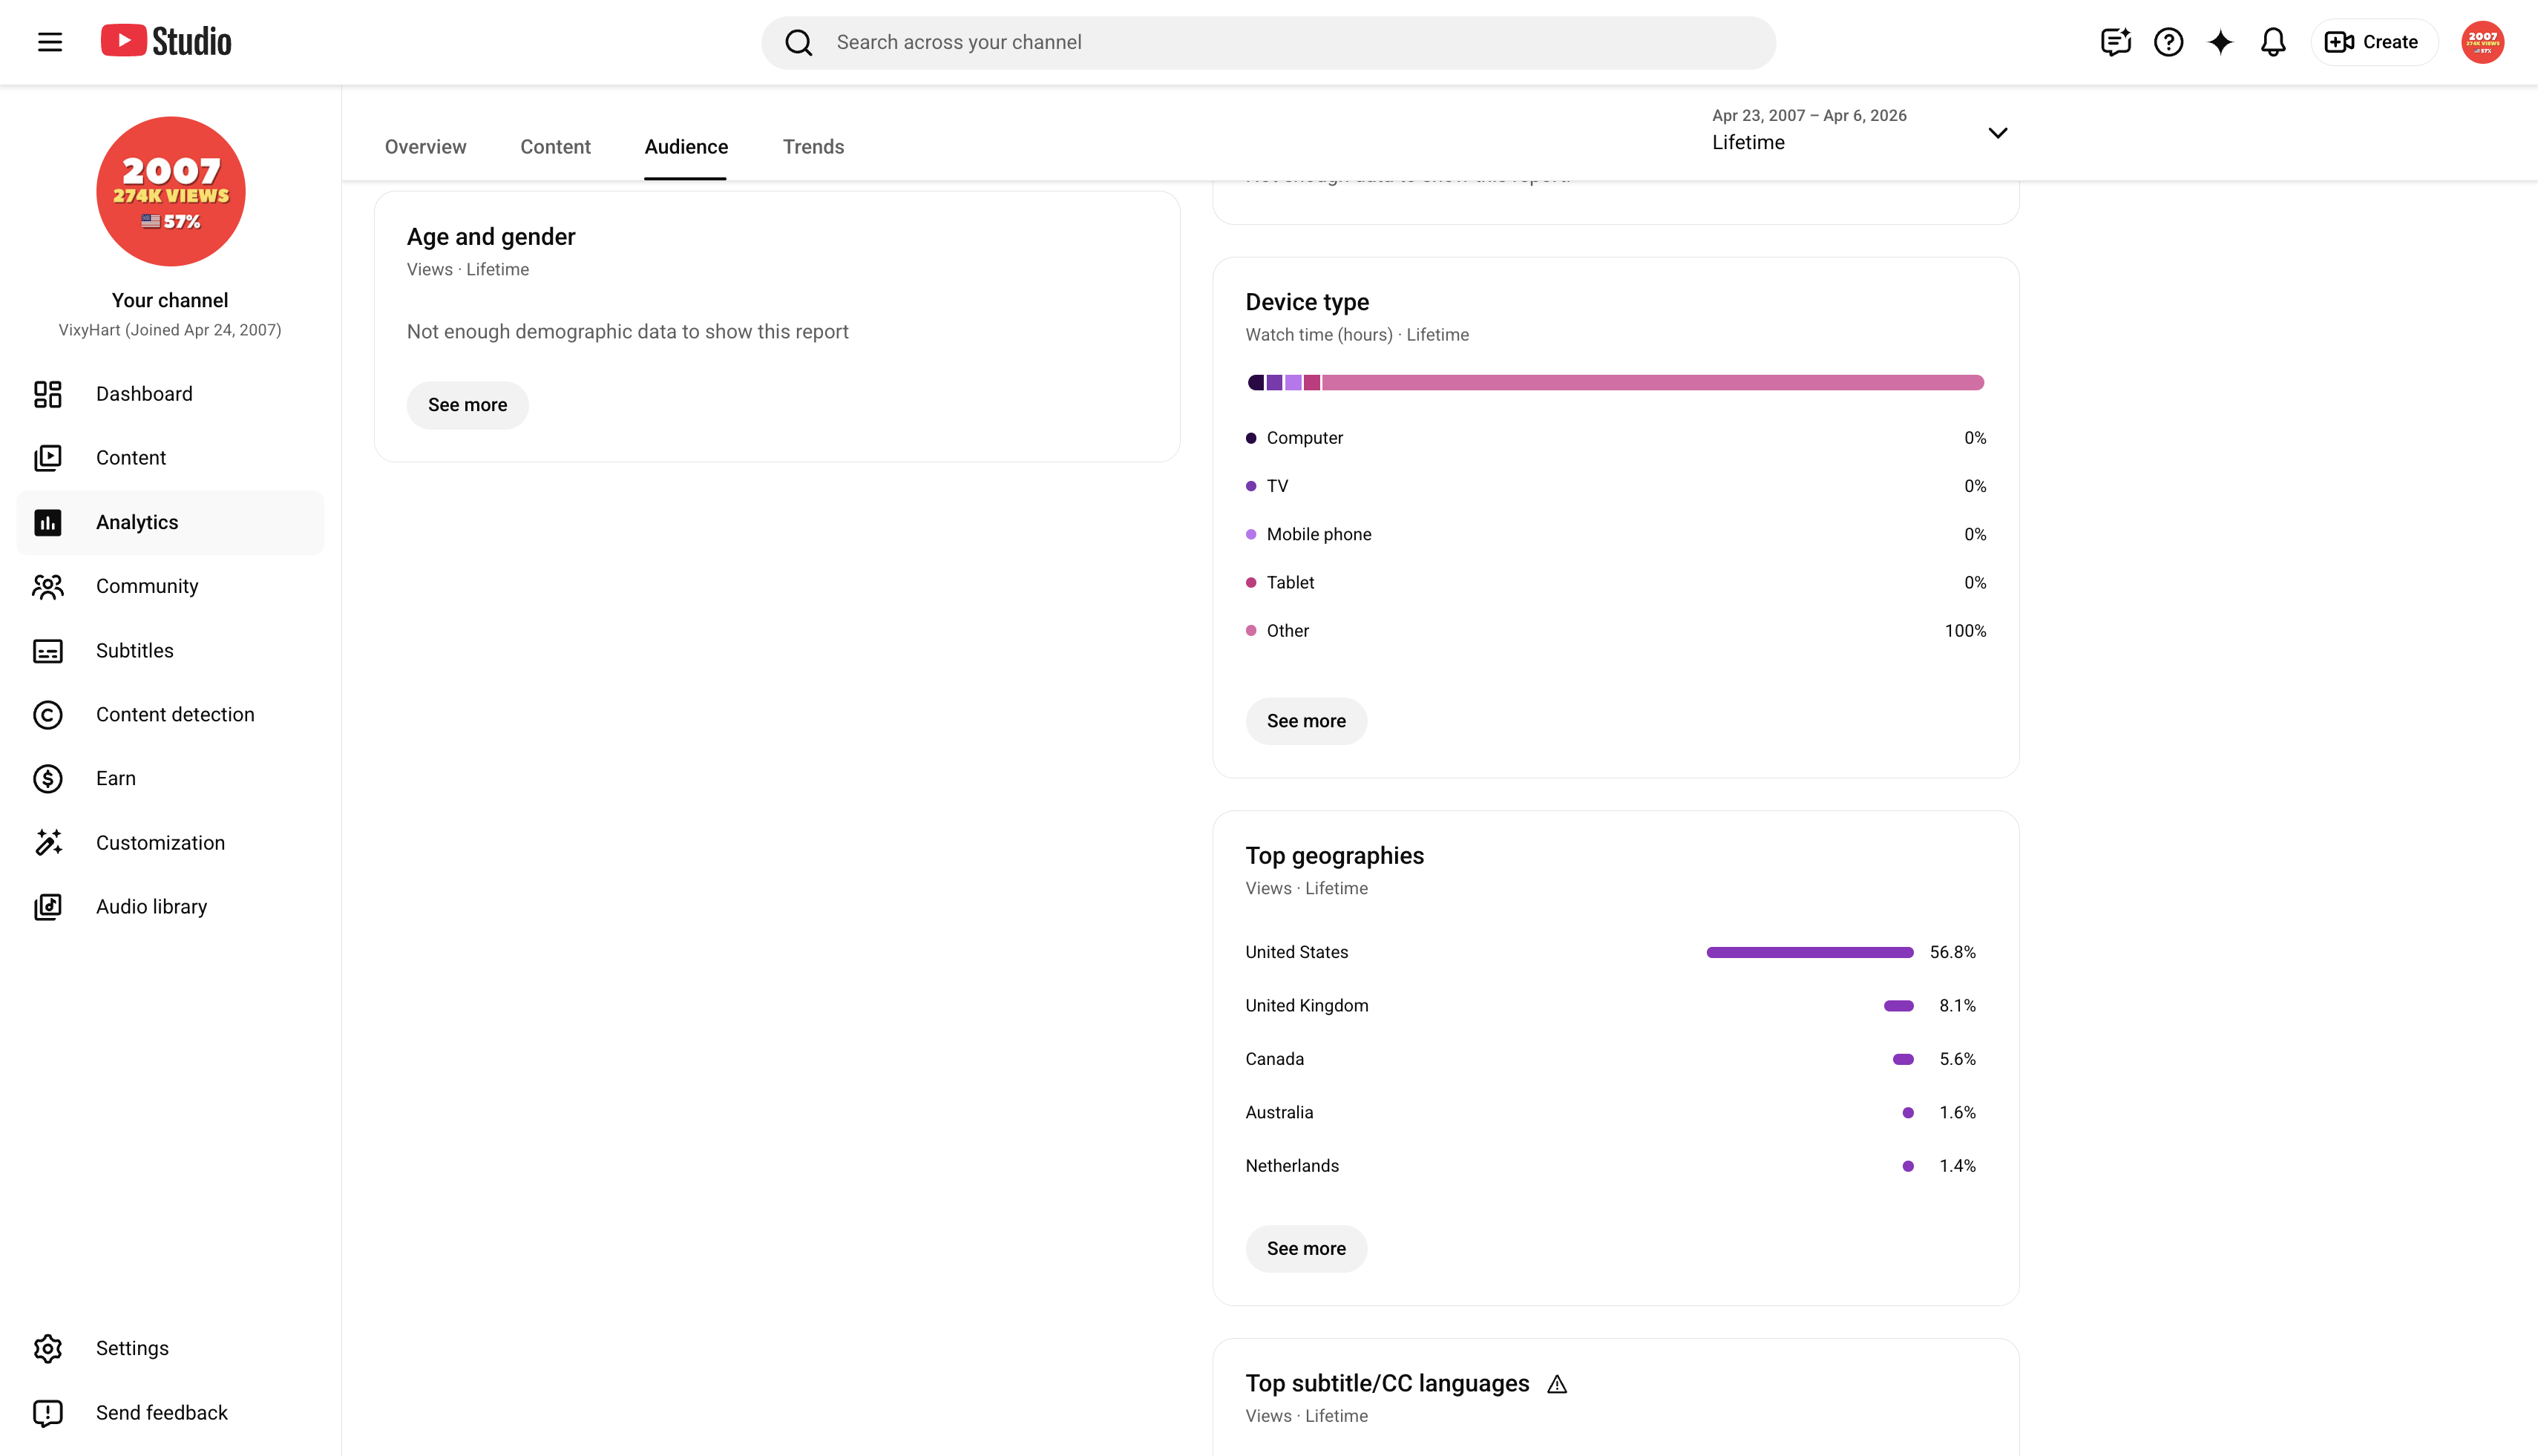Image resolution: width=2538 pixels, height=1456 pixels.
Task: Open Settings in the sidebar
Action: point(170,1349)
